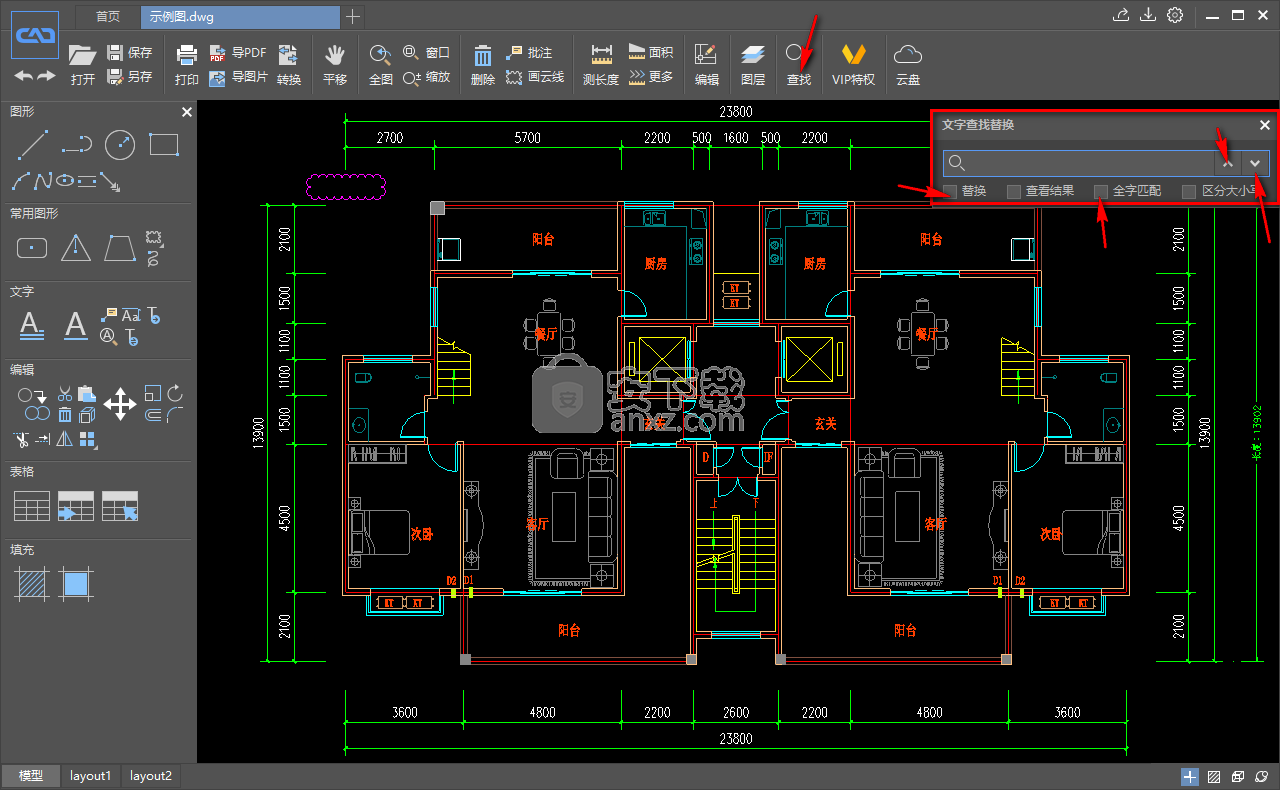
Task: Select the arc drawing tool
Action: point(21,181)
